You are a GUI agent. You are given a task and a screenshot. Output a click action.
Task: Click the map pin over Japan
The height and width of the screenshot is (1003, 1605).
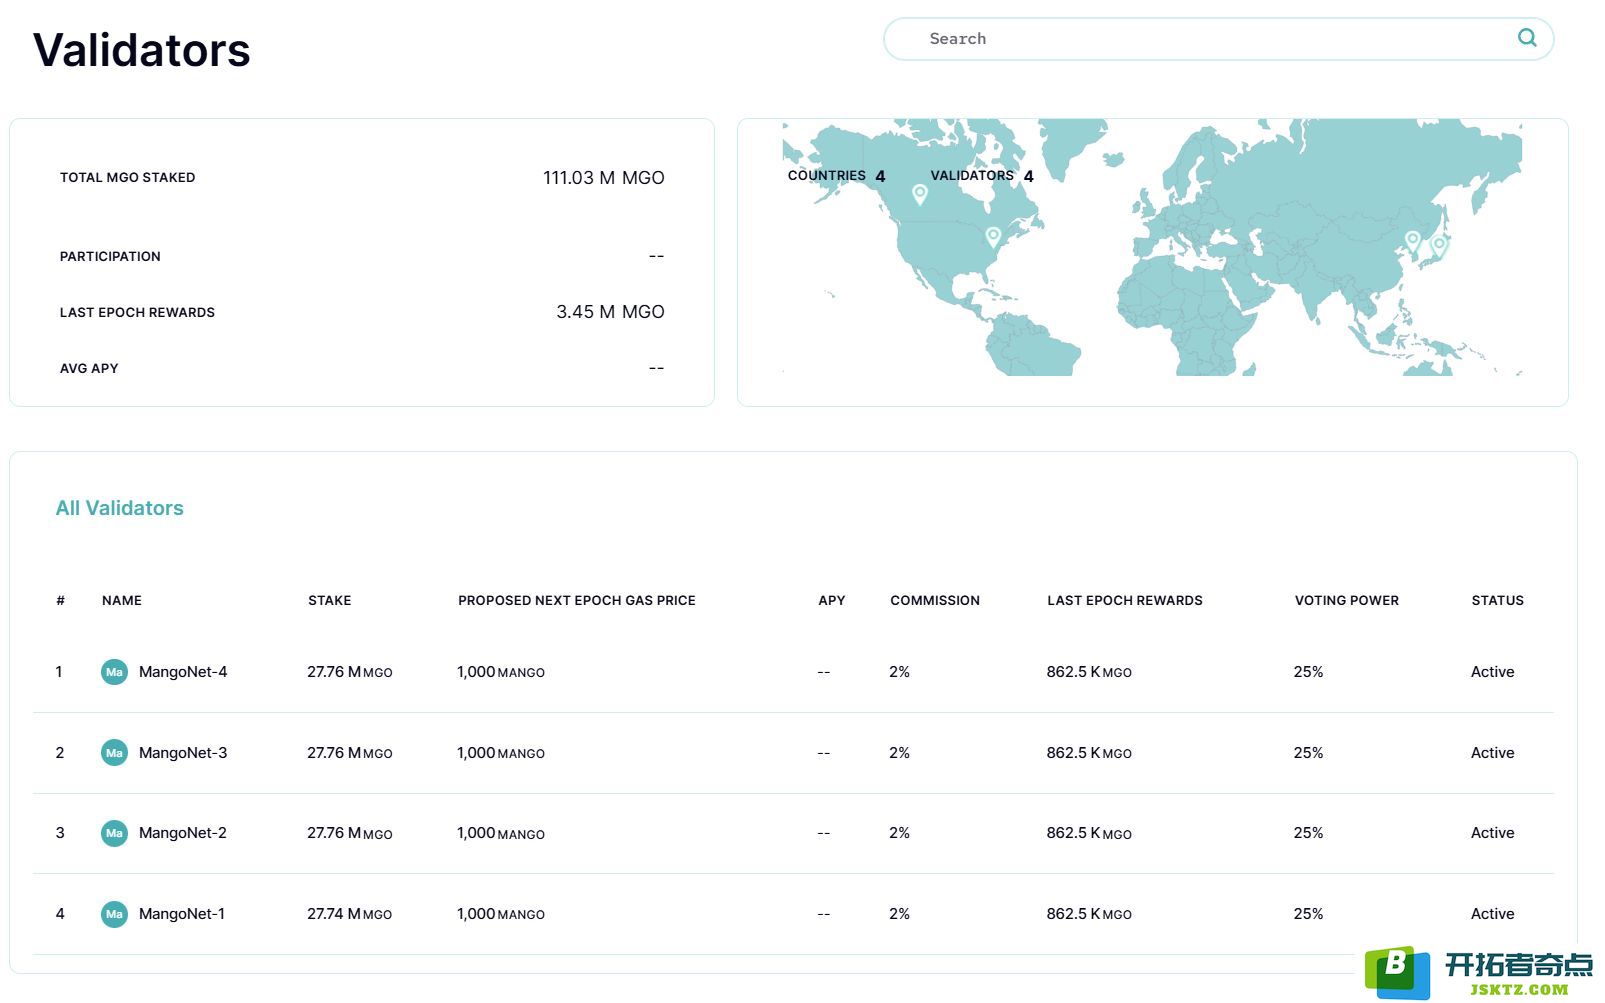[x=1439, y=245]
